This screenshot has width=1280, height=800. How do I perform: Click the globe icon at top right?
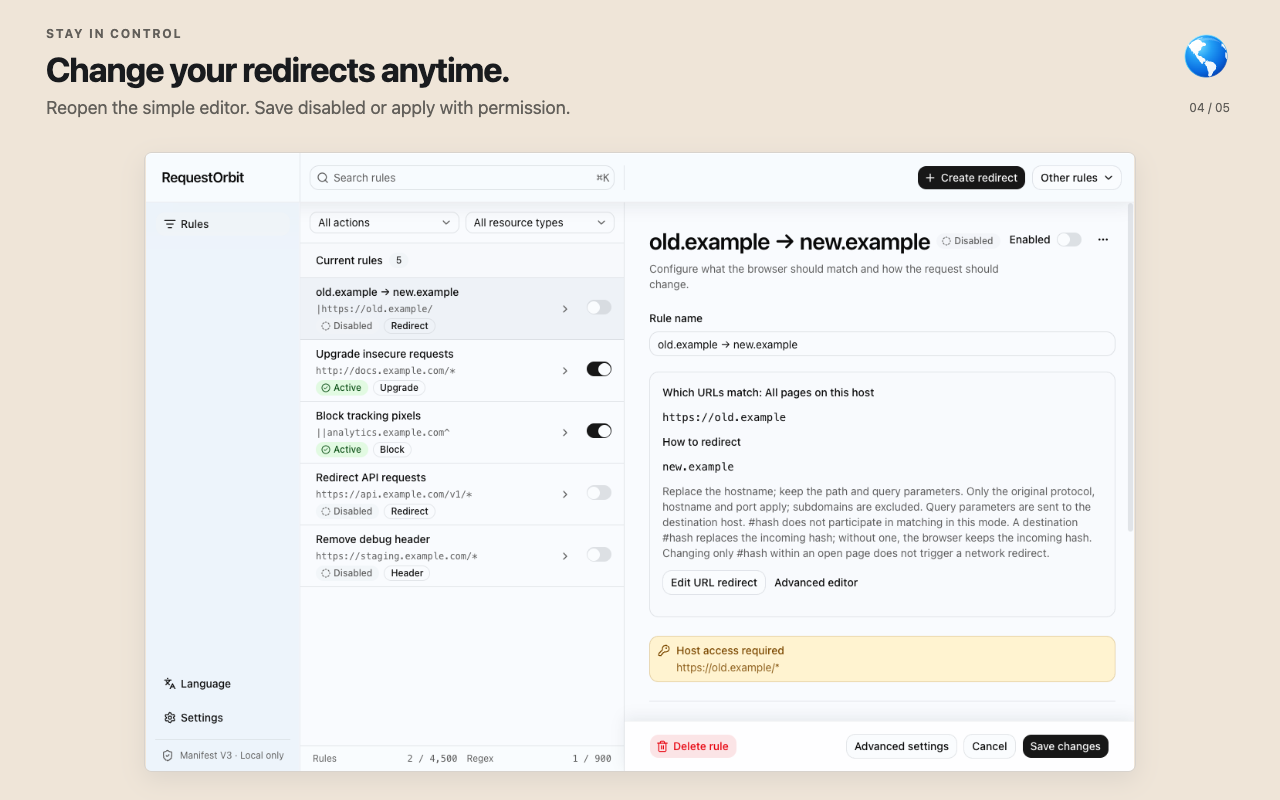point(1206,56)
